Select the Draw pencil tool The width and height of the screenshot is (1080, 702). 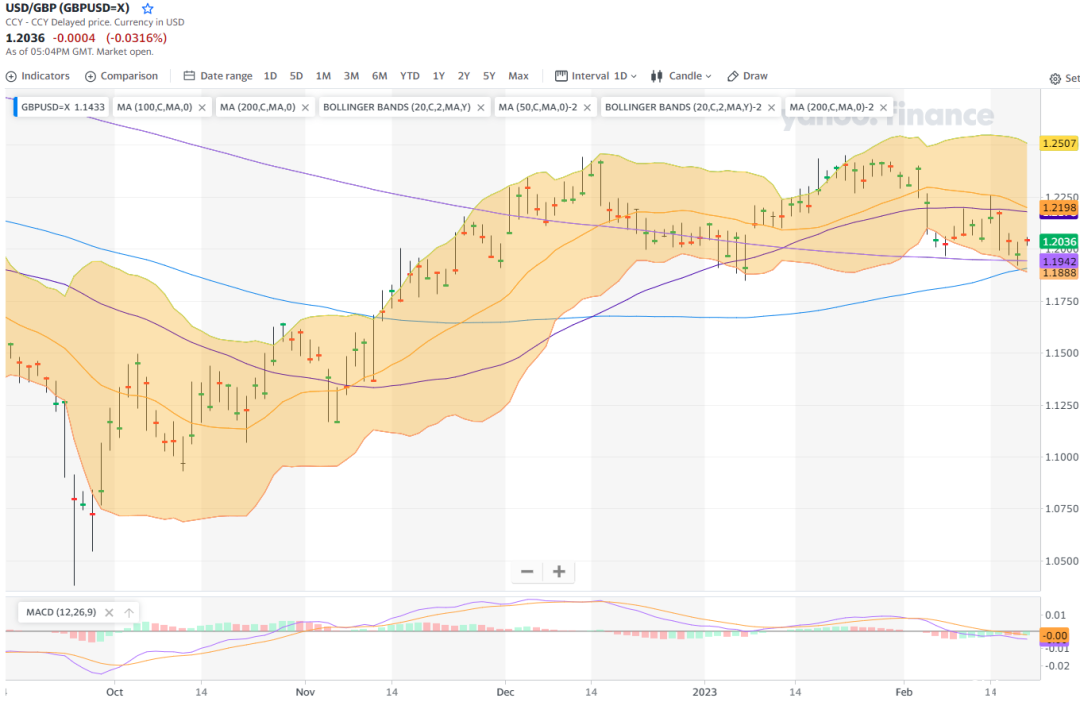pos(747,76)
